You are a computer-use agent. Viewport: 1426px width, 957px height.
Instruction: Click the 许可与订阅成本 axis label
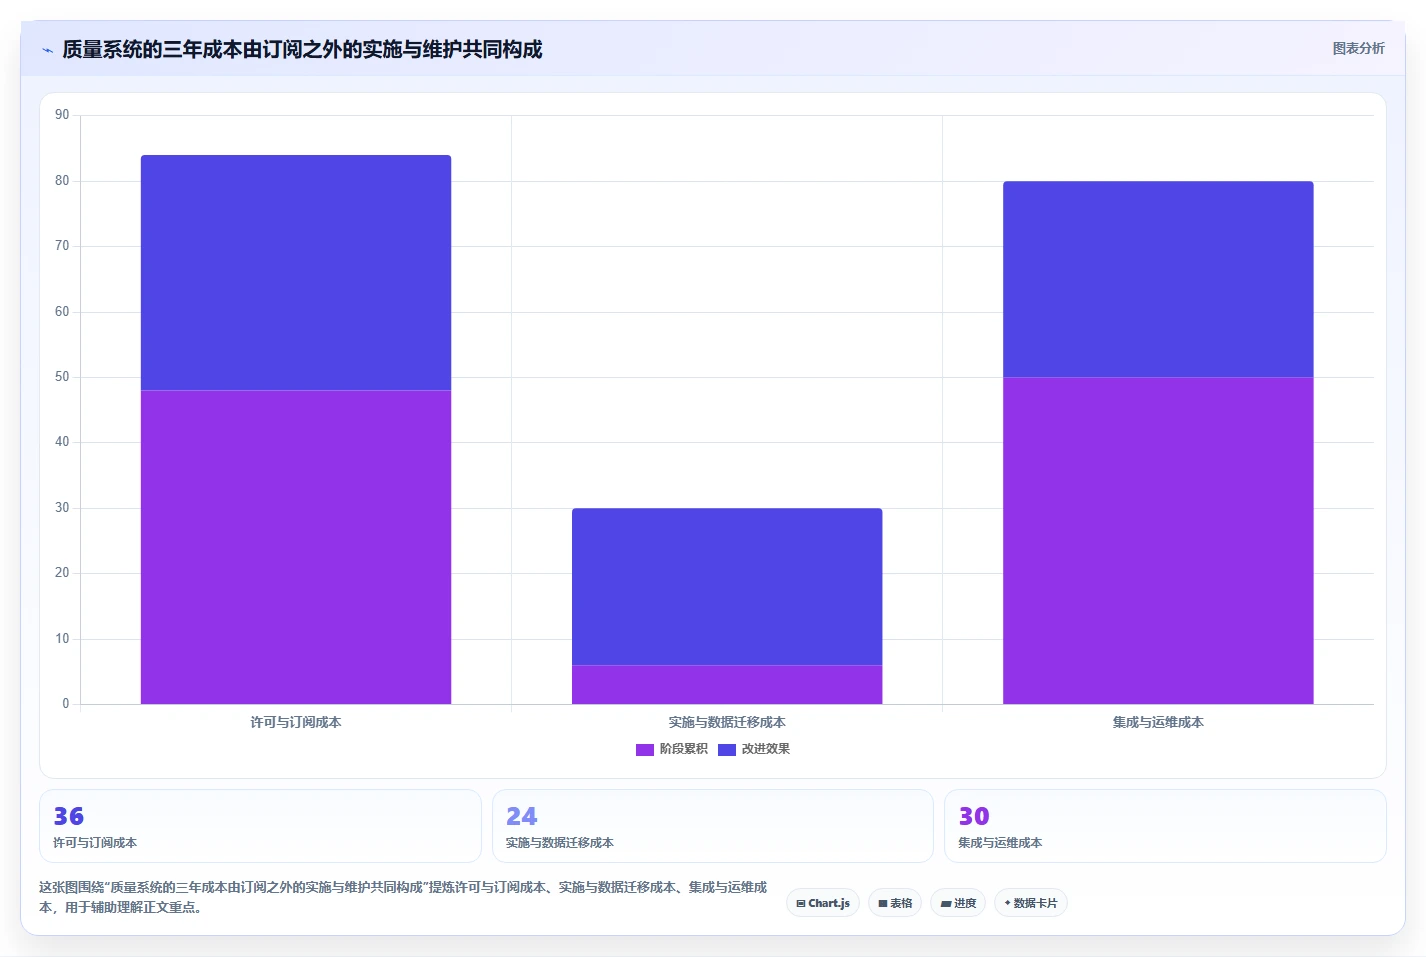click(296, 722)
